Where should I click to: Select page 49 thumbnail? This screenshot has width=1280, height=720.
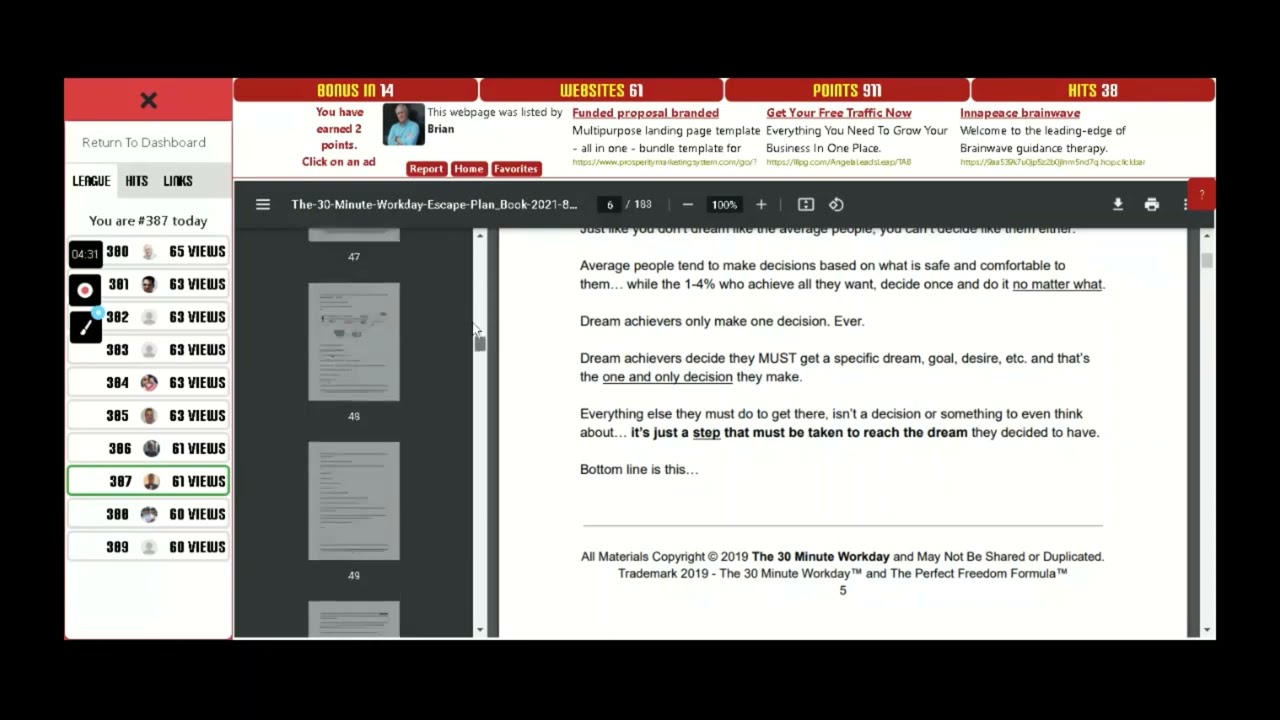pyautogui.click(x=354, y=501)
